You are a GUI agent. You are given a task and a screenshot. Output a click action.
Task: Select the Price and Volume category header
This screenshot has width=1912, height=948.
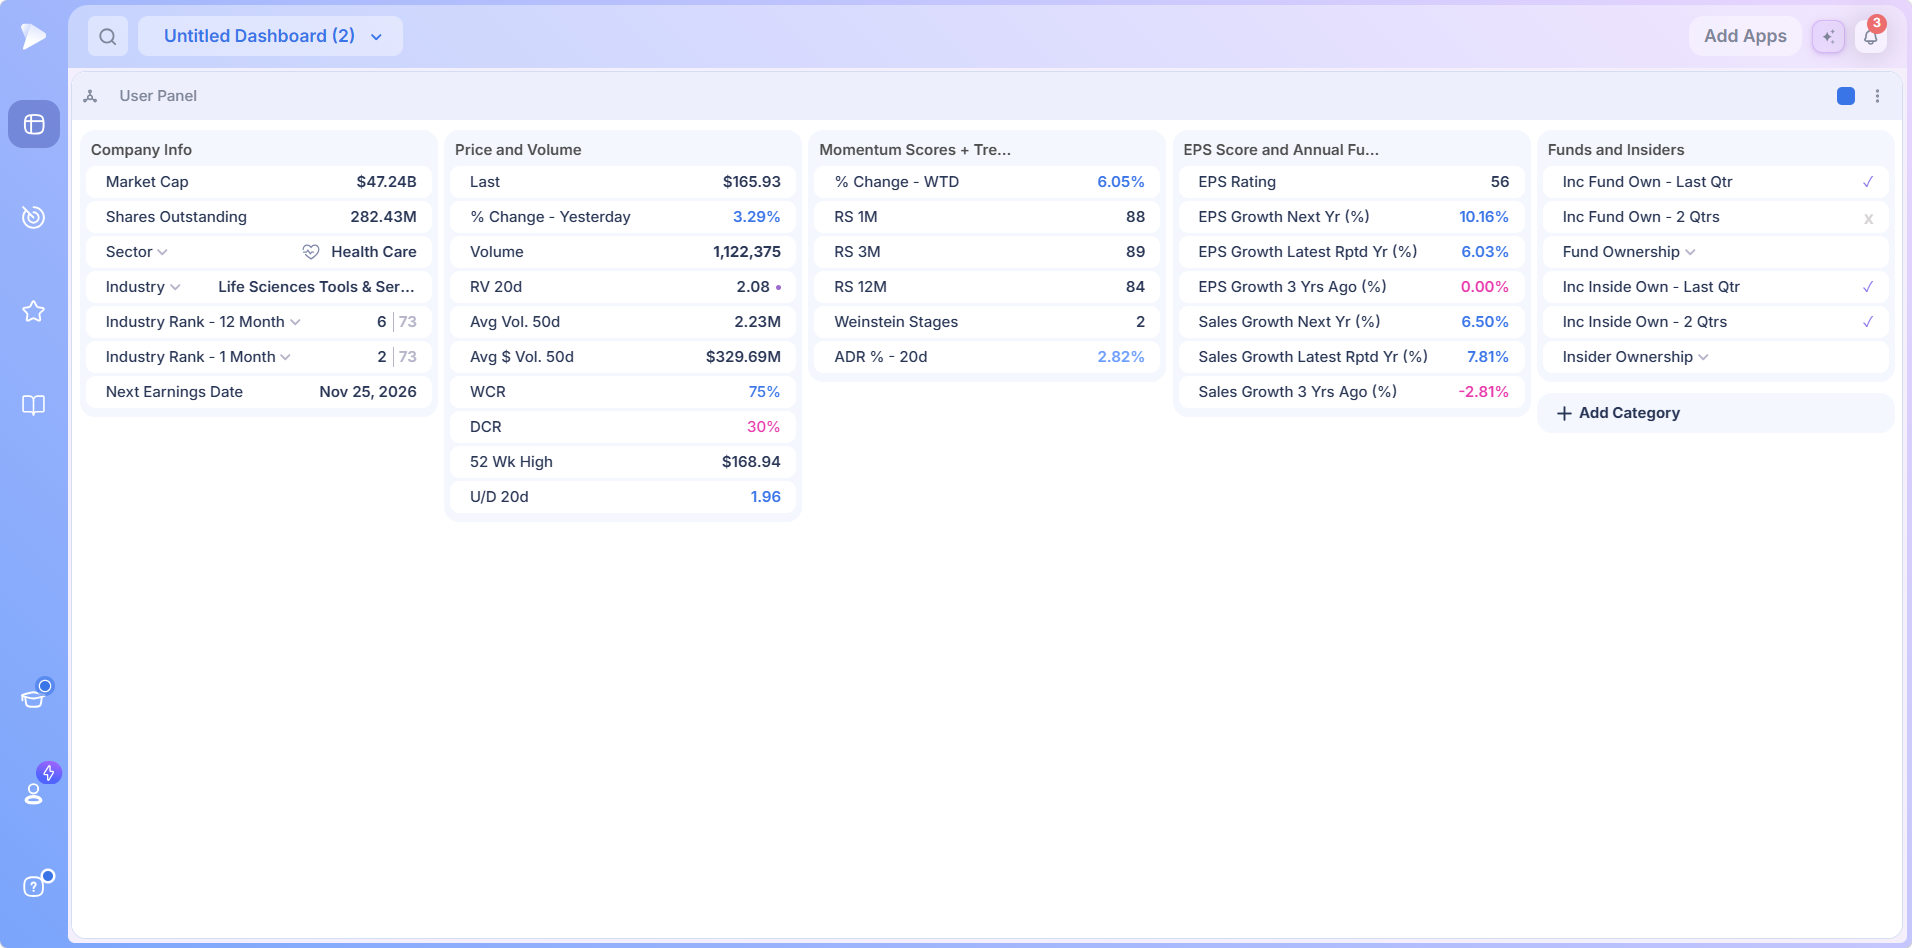[x=518, y=150]
